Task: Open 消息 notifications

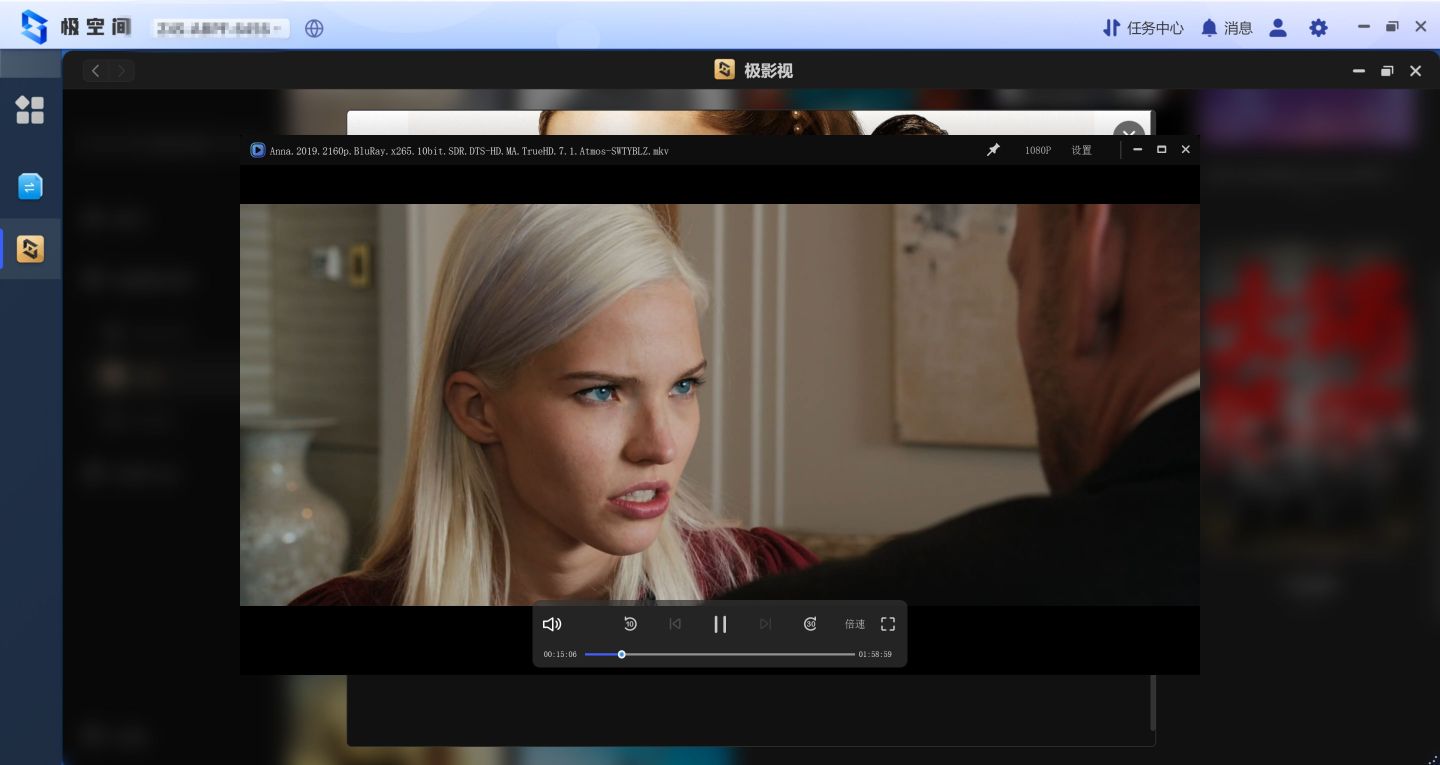Action: 1226,28
